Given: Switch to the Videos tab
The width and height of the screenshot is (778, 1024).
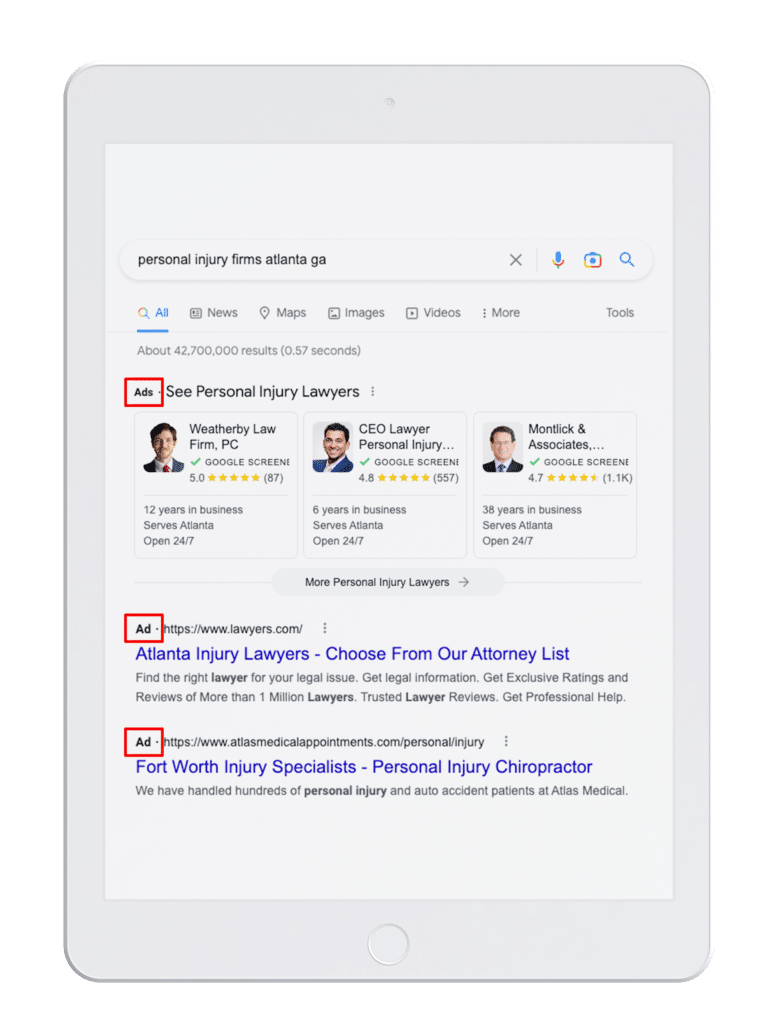Looking at the screenshot, I should click(433, 313).
